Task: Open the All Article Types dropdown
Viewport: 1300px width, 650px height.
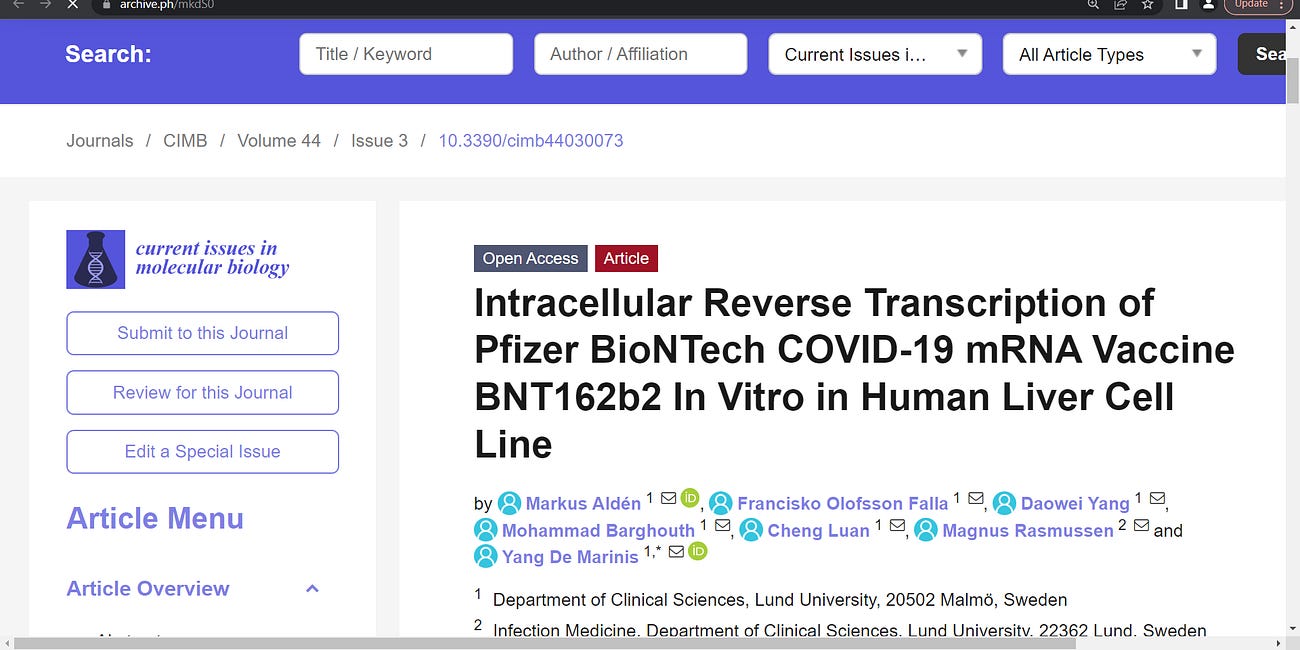Action: tap(1109, 54)
